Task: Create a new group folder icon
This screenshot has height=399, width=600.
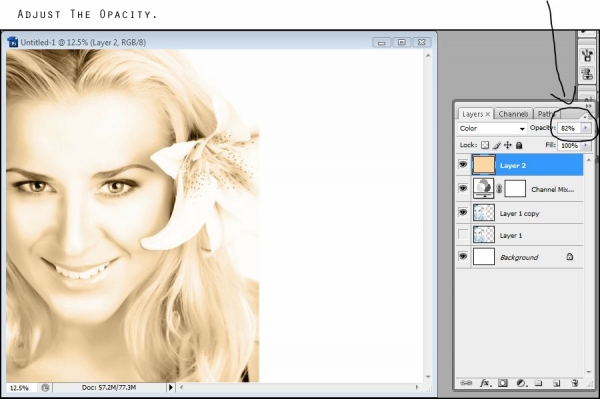Action: [x=539, y=383]
